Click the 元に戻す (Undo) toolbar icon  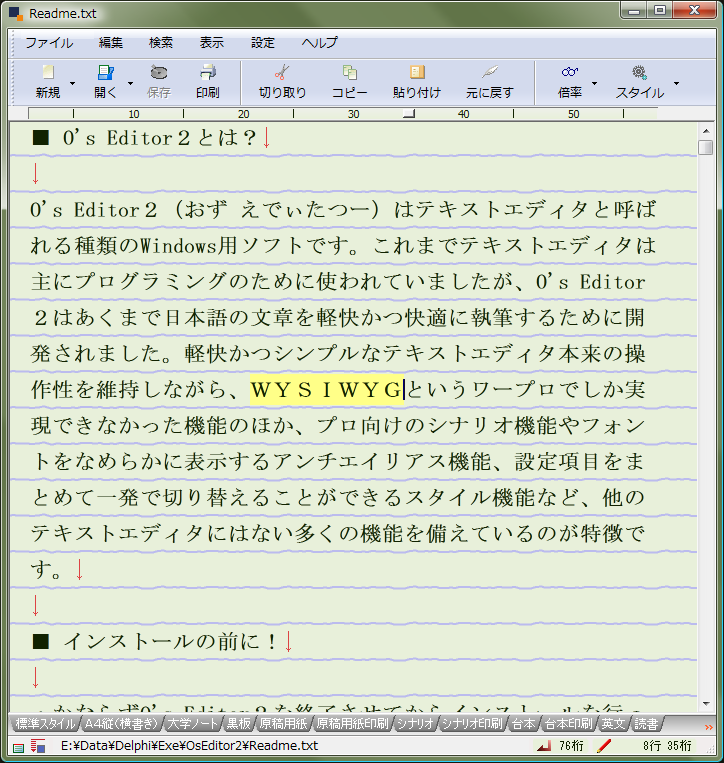pyautogui.click(x=490, y=73)
